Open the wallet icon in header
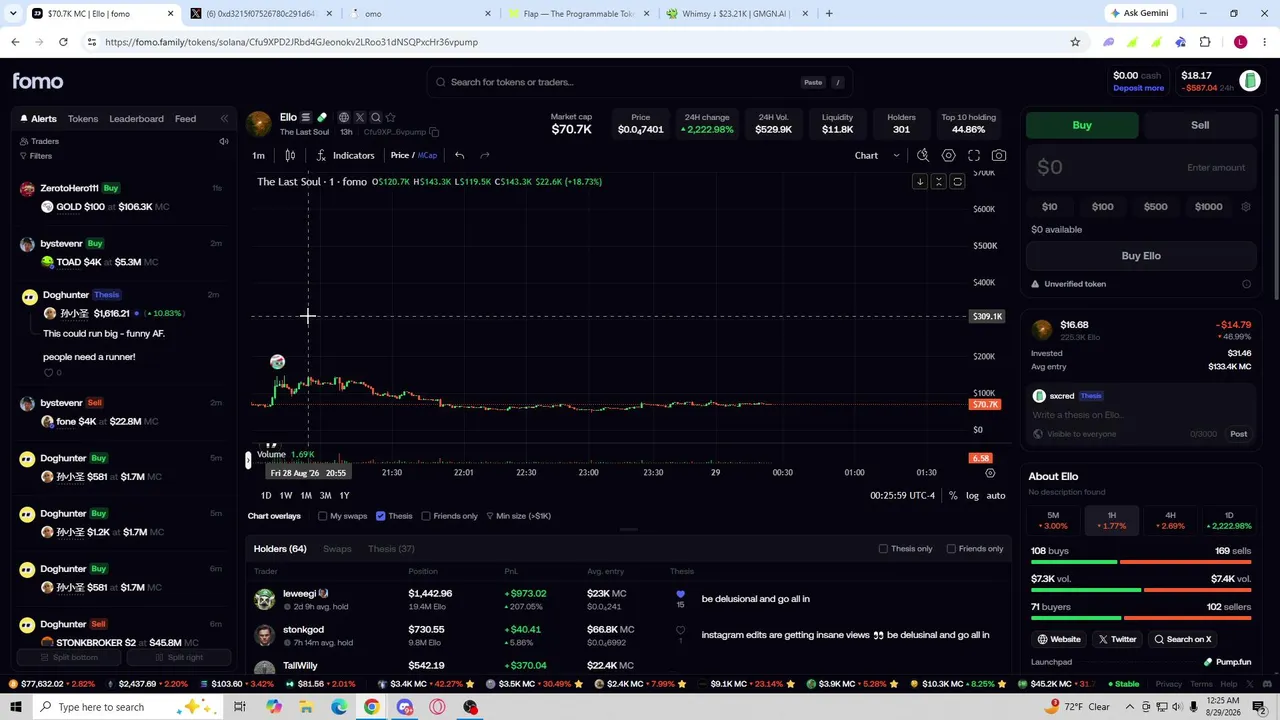 1249,81
